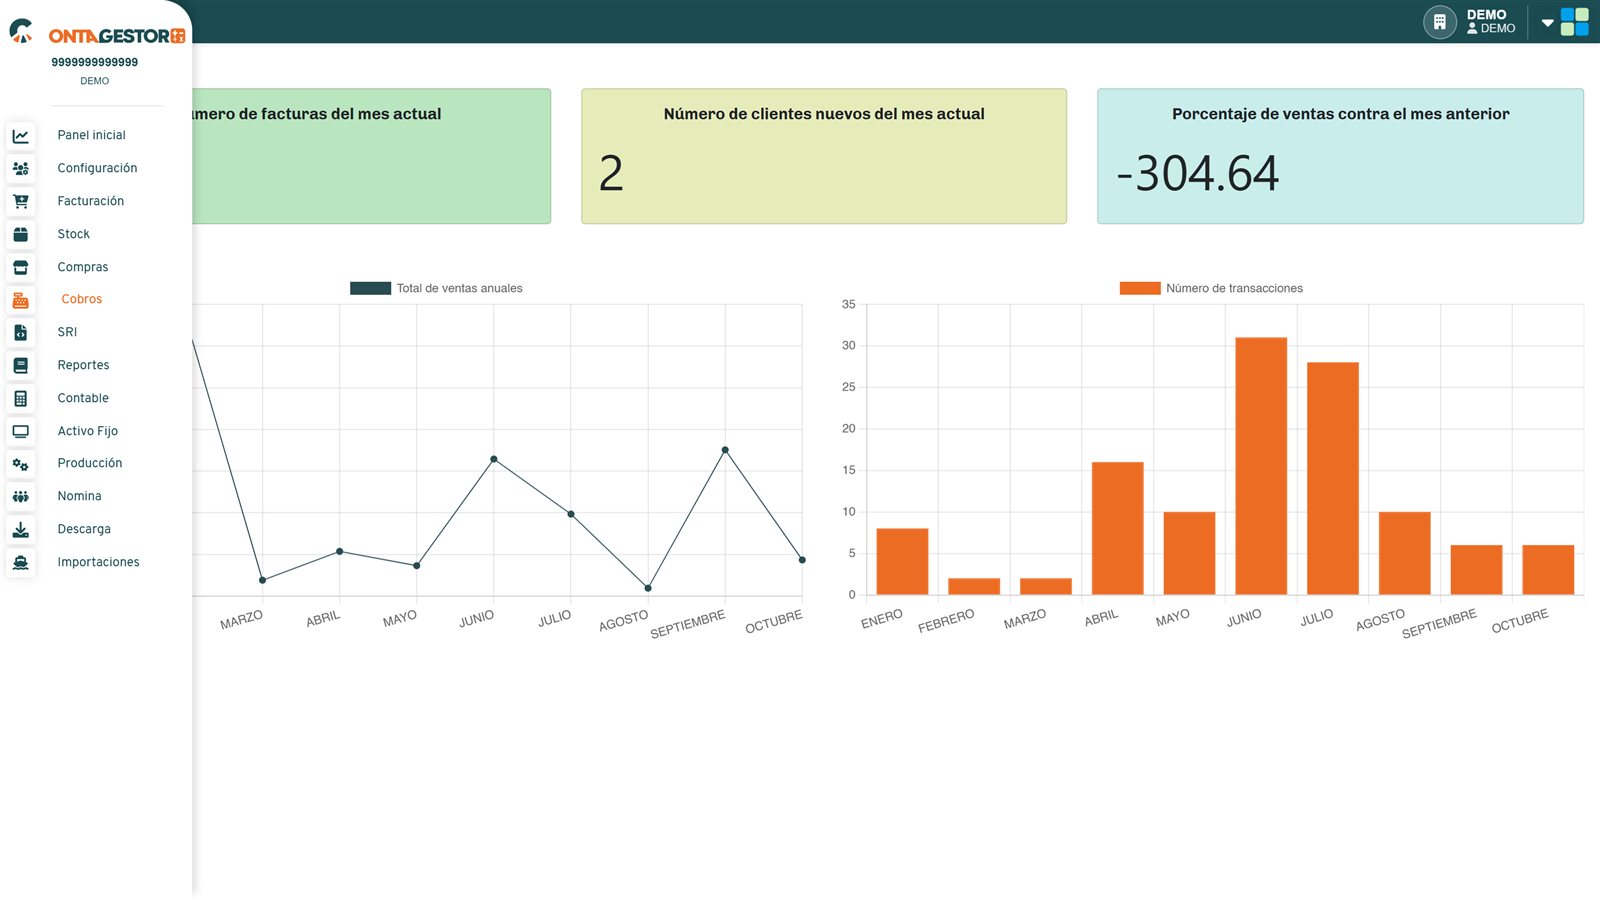Screen dimensions: 1600x900
Task: Open the colored squares app switcher
Action: tap(1575, 22)
